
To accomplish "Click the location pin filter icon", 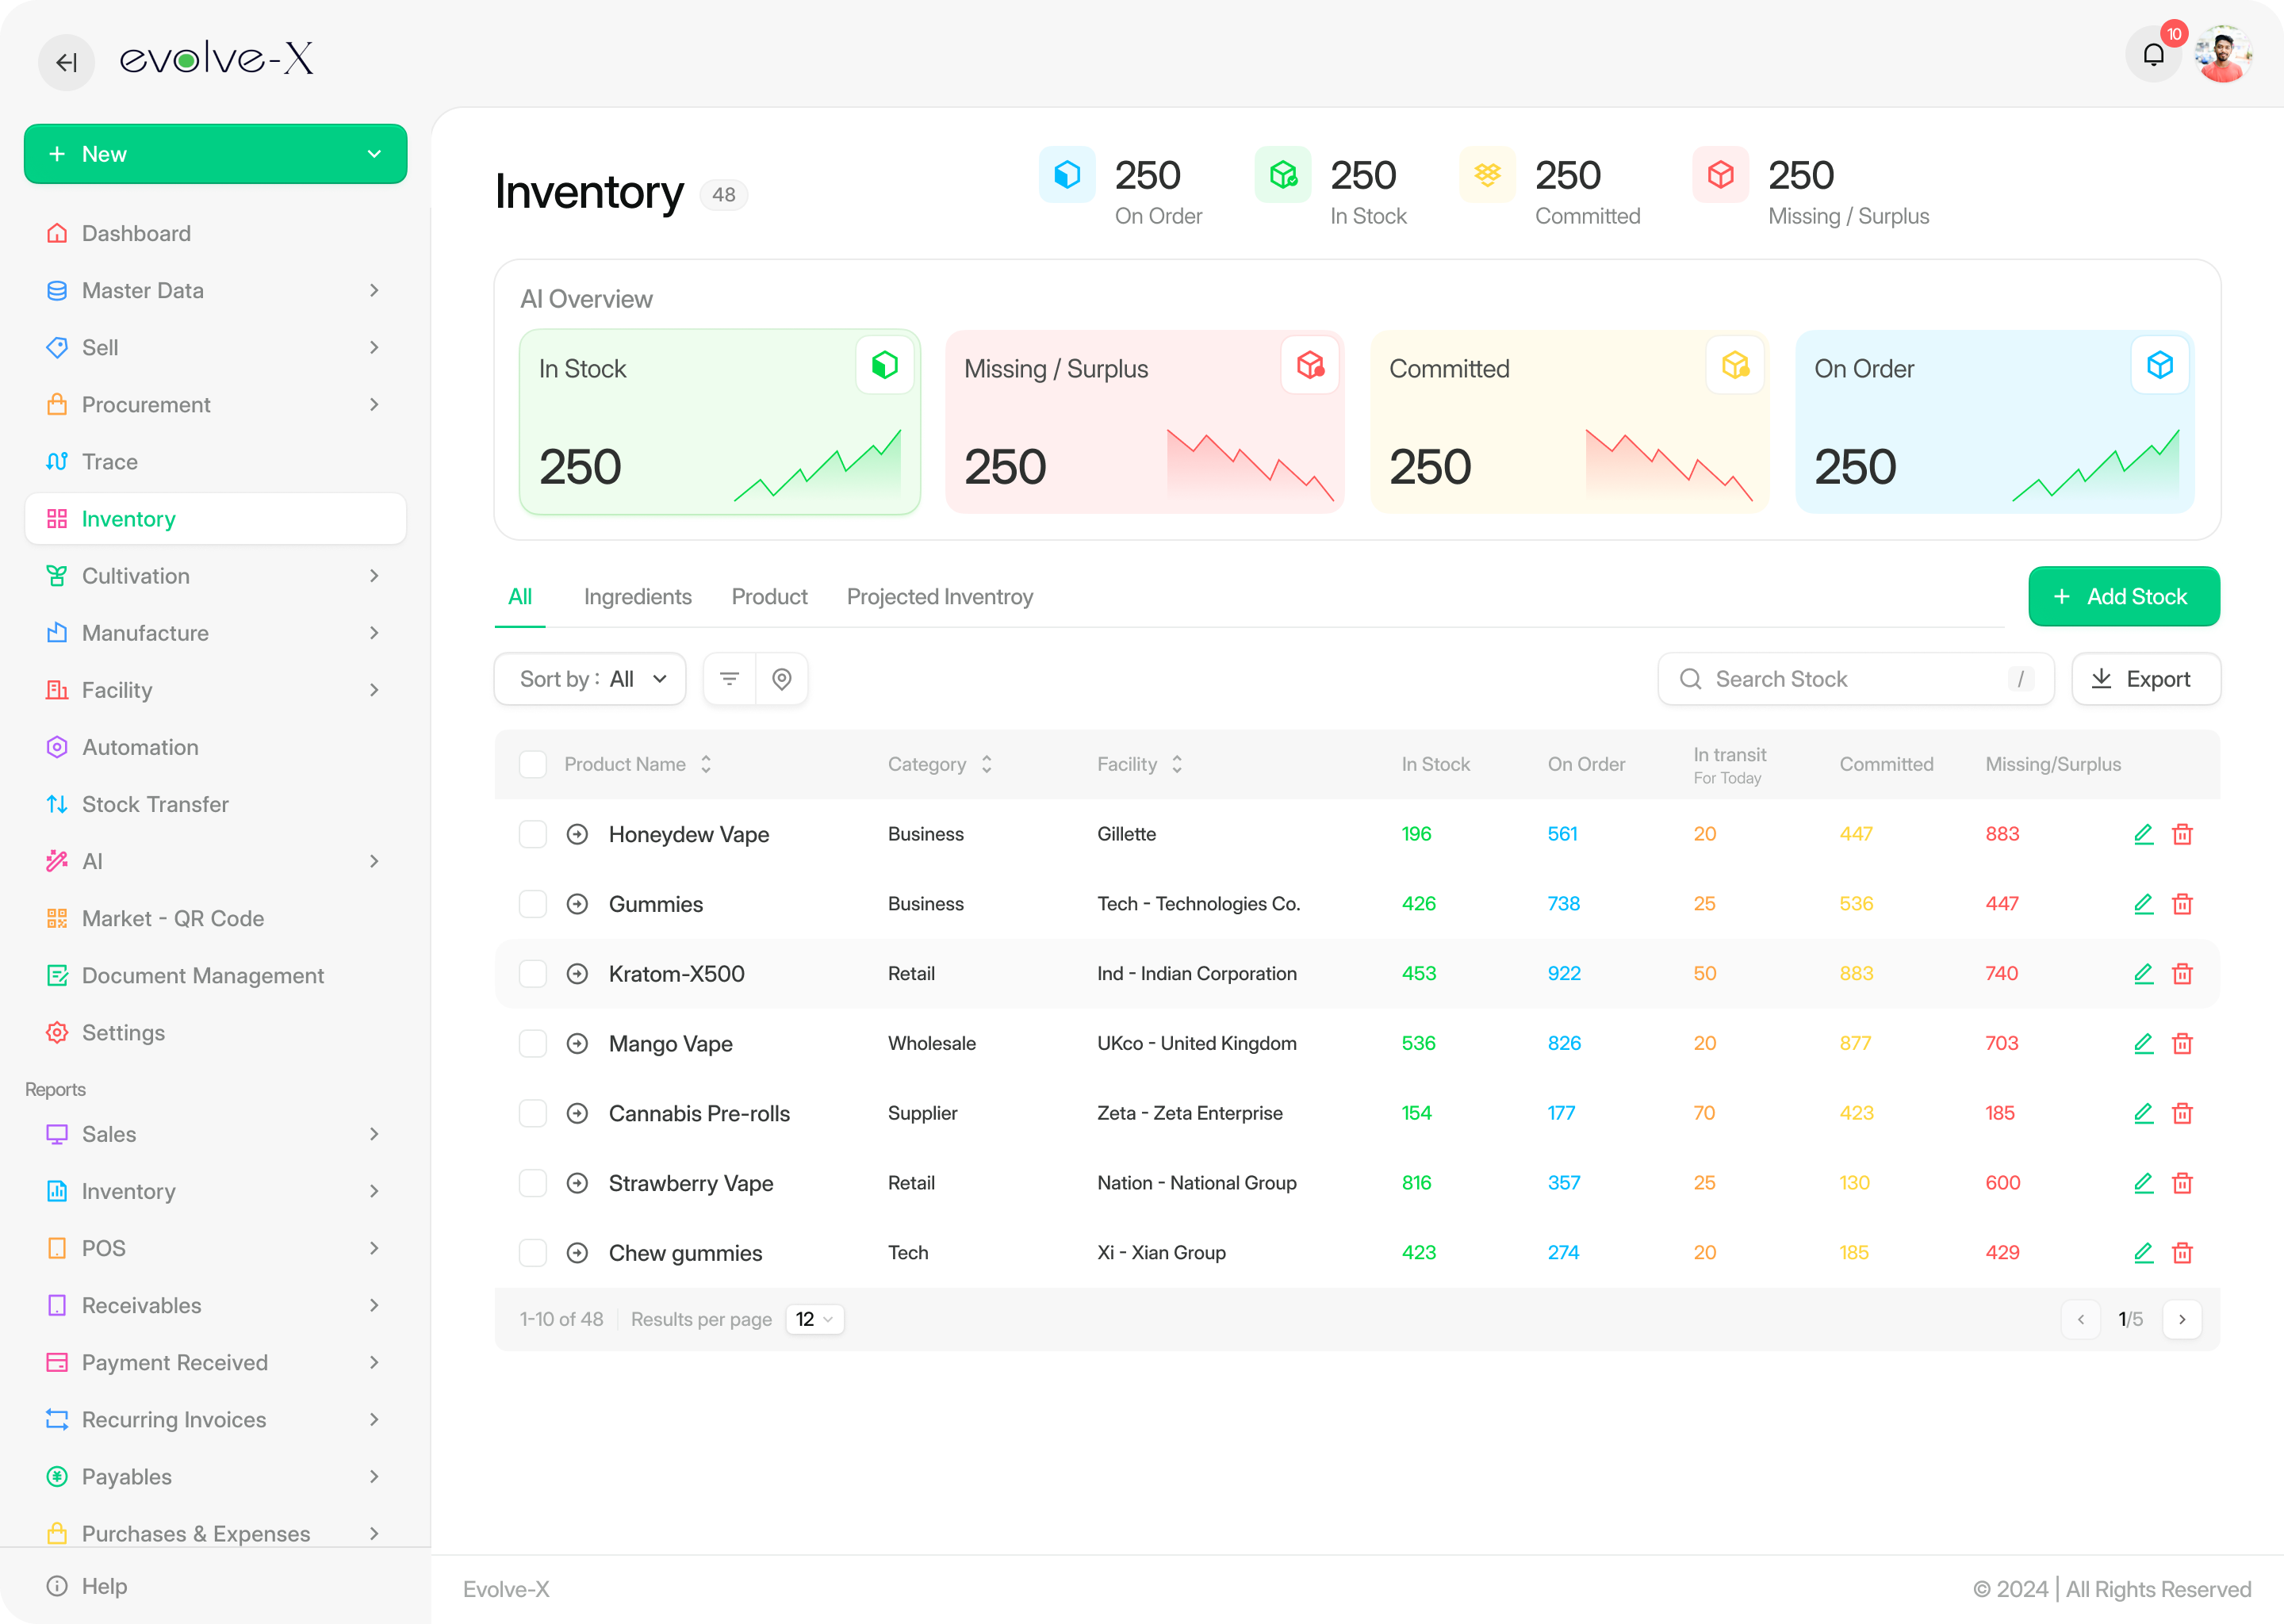I will tap(782, 679).
